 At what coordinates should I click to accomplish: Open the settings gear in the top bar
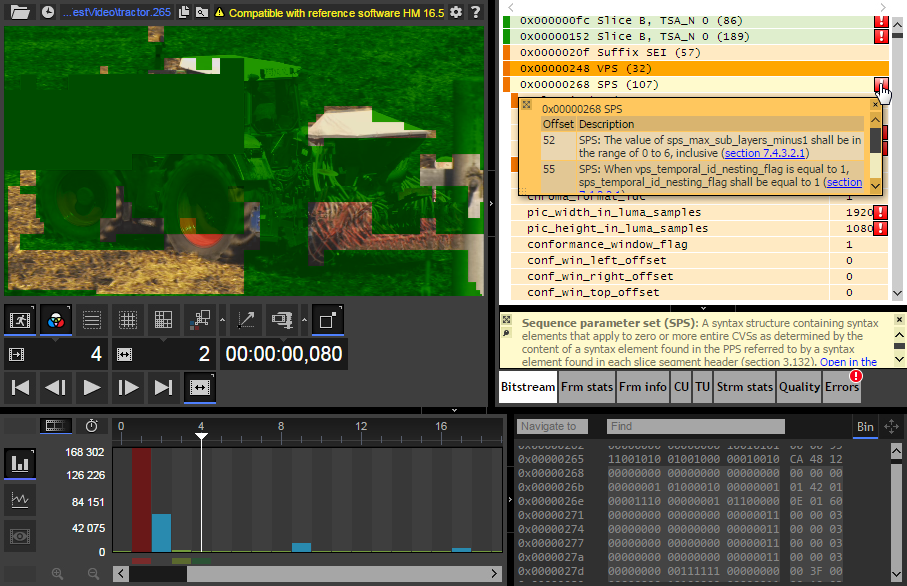click(x=456, y=12)
